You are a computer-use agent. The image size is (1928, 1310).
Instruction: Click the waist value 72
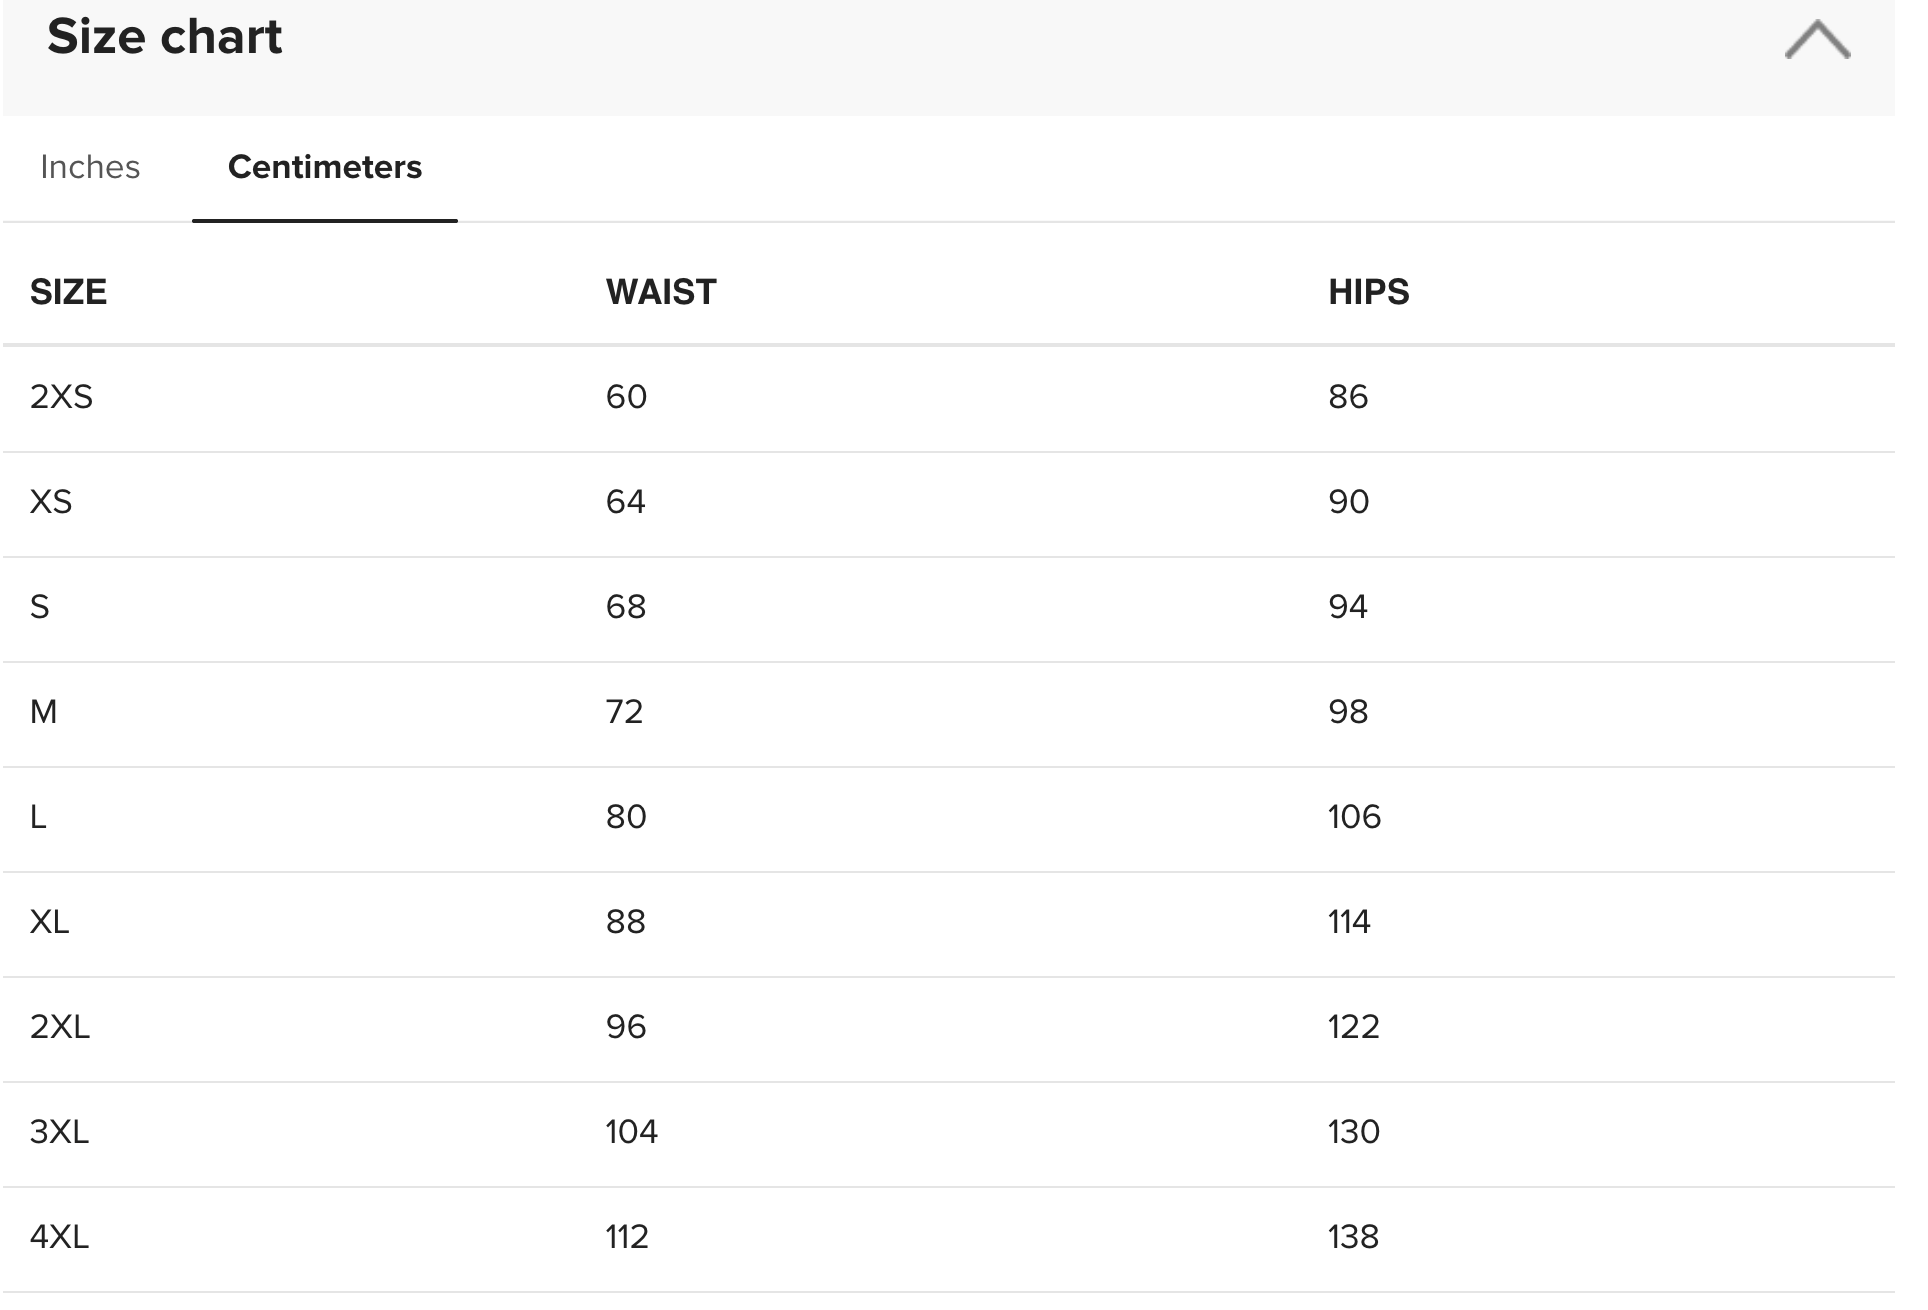624,712
